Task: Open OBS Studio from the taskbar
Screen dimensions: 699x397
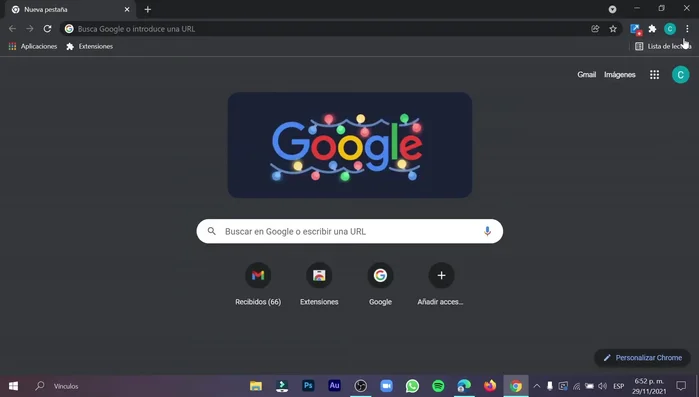Action: [360, 386]
